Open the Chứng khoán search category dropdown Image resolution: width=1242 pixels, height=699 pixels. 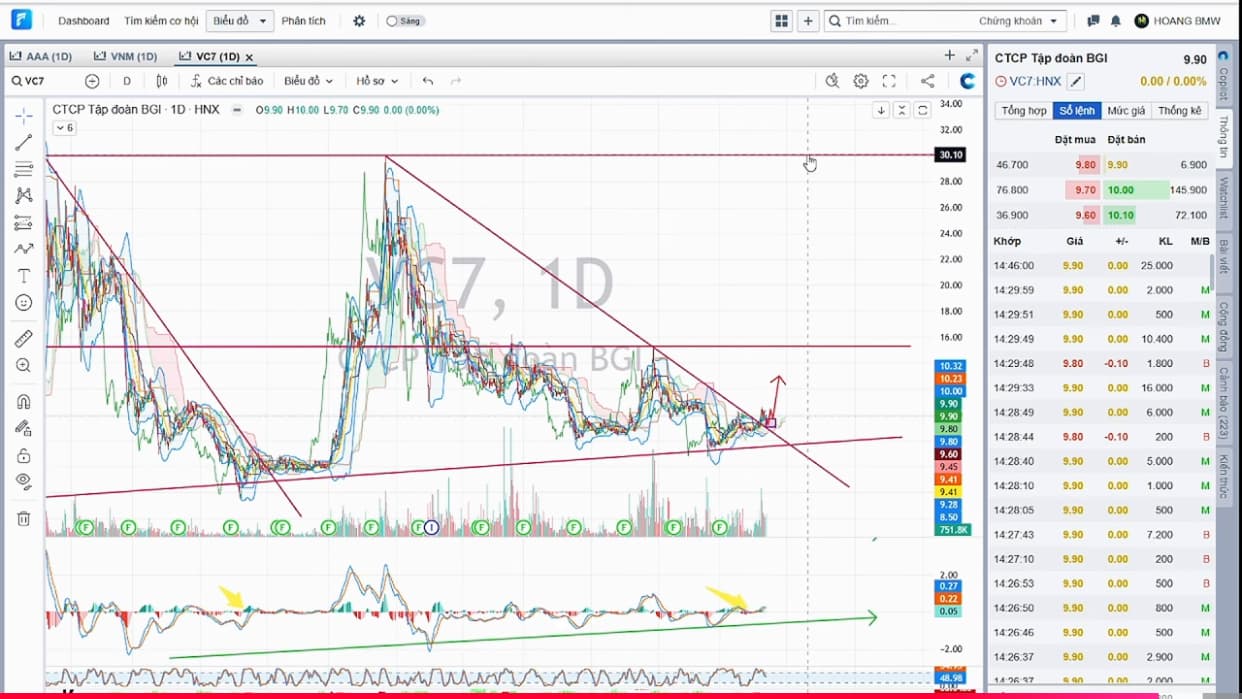point(1018,21)
